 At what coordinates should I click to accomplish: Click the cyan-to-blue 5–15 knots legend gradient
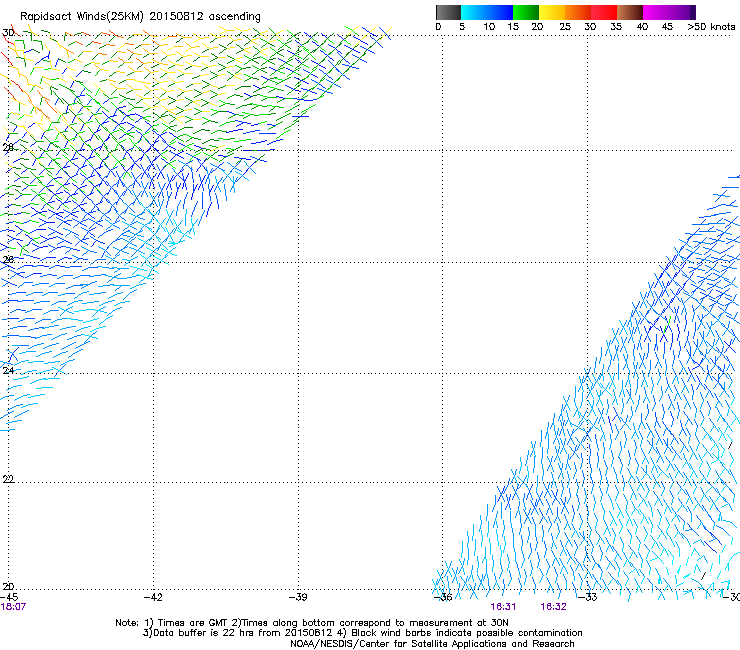tap(487, 12)
